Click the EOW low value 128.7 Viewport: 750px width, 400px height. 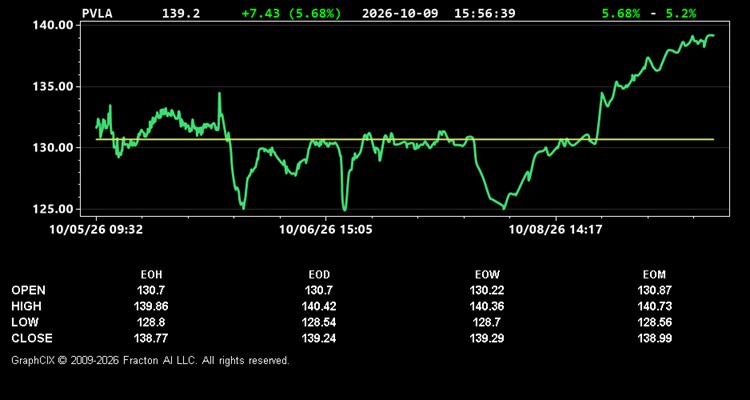point(487,322)
